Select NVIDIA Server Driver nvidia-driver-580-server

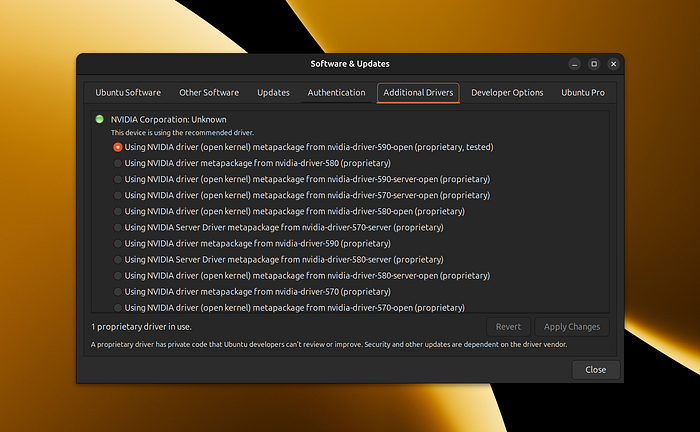[x=118, y=259]
